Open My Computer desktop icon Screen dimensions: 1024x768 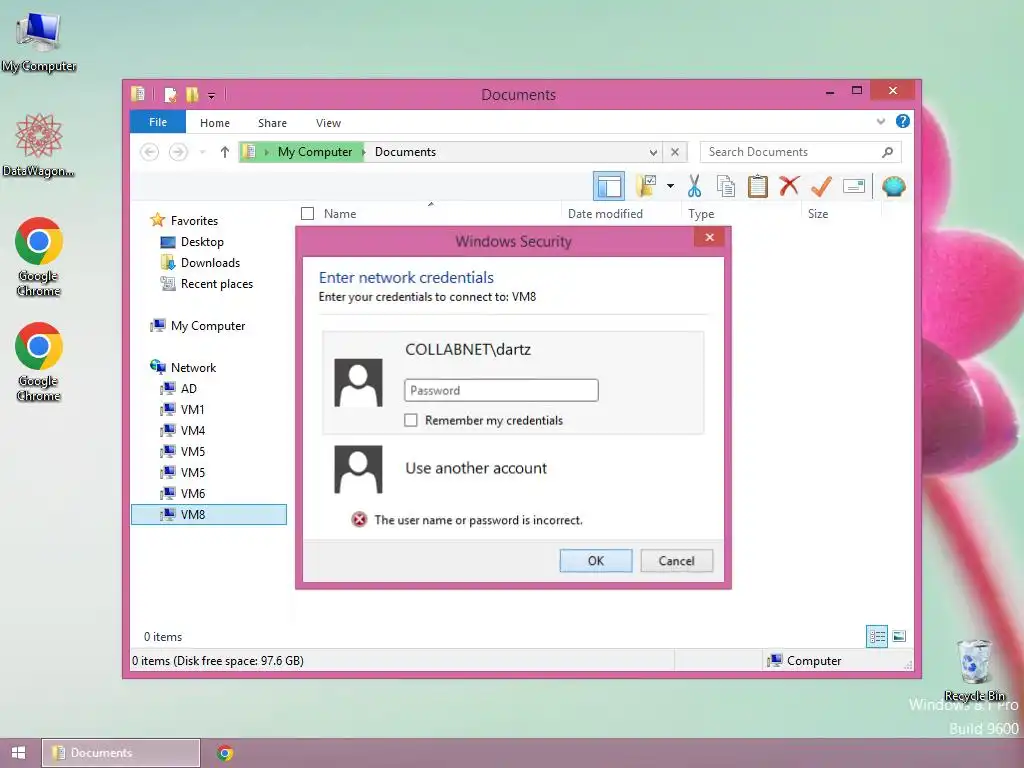coord(39,41)
